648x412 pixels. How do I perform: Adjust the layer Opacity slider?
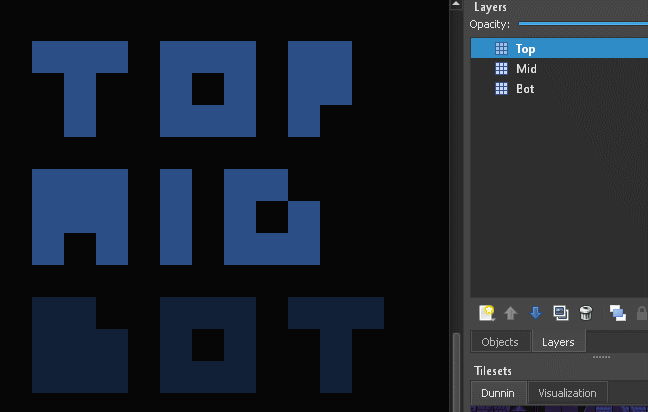583,24
